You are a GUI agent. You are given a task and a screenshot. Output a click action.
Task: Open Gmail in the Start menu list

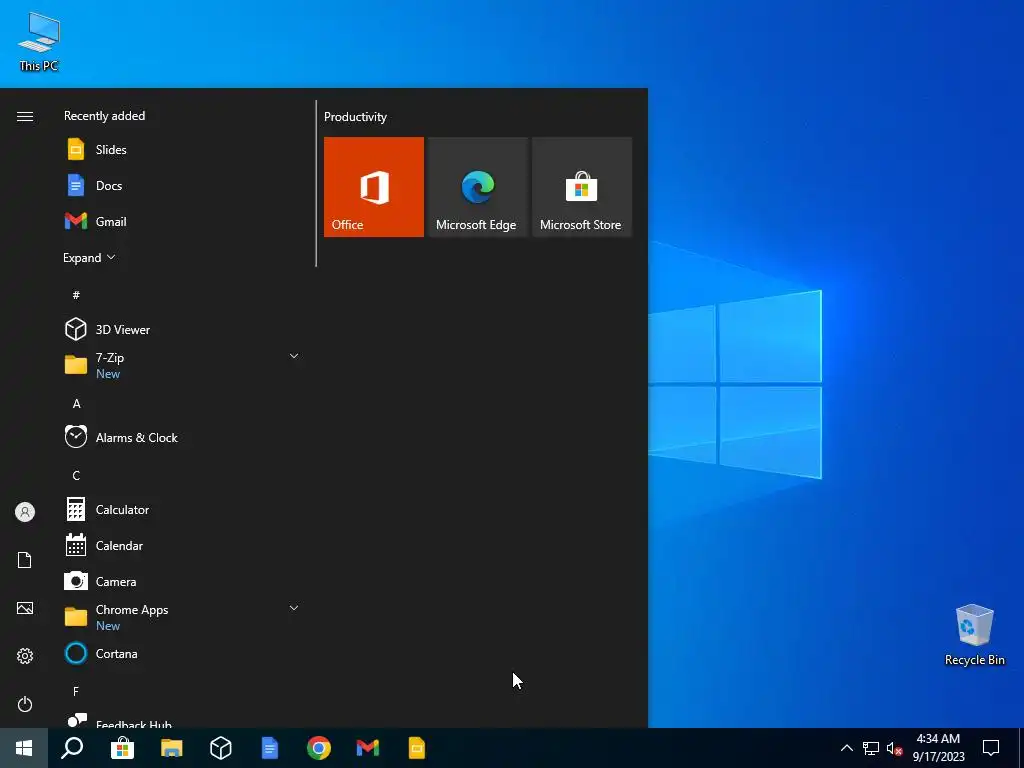183,221
